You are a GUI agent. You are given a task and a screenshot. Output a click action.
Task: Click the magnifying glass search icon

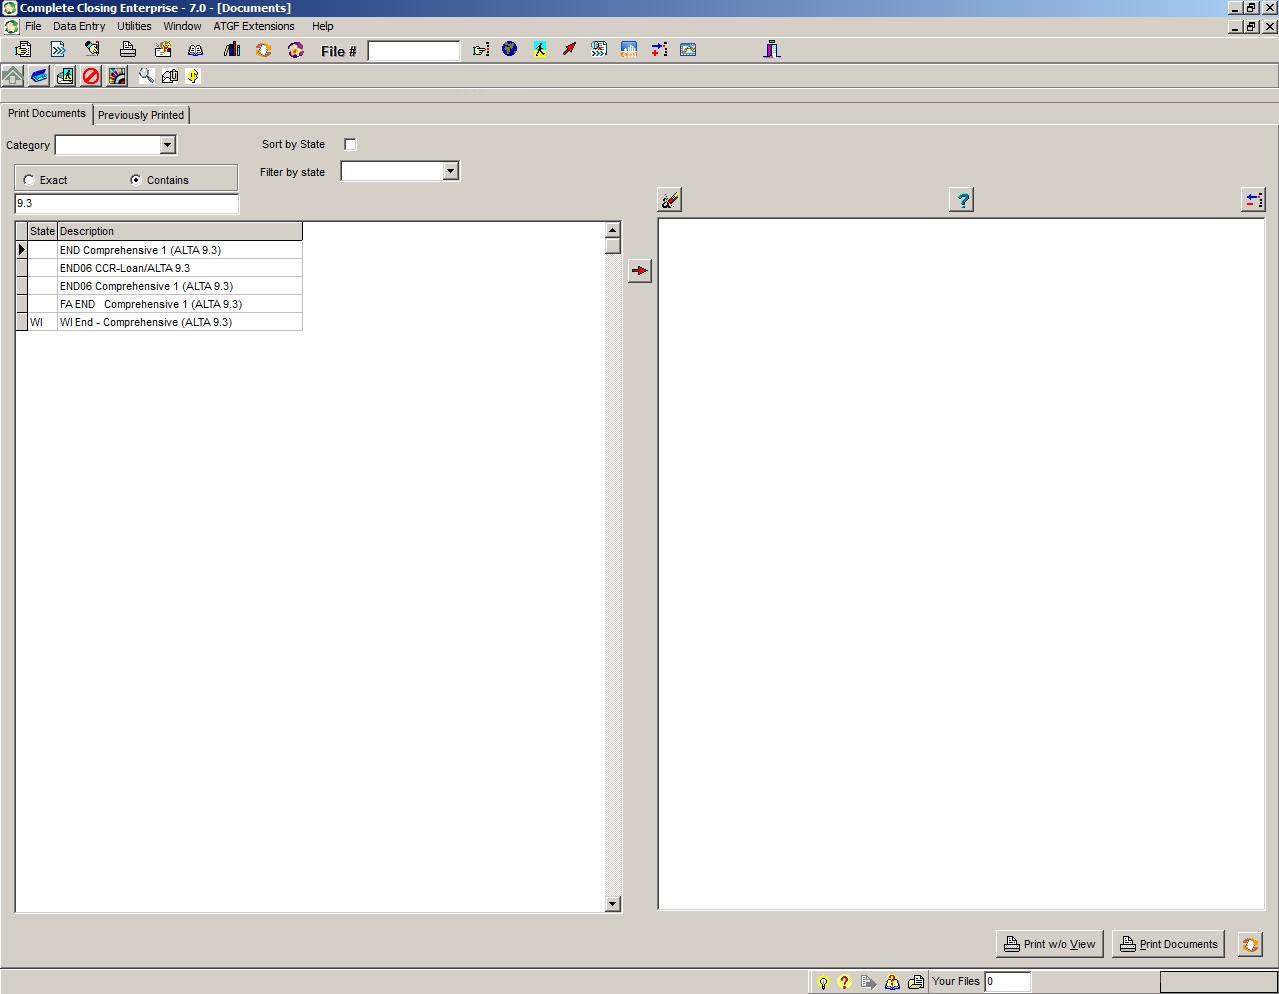coord(146,76)
